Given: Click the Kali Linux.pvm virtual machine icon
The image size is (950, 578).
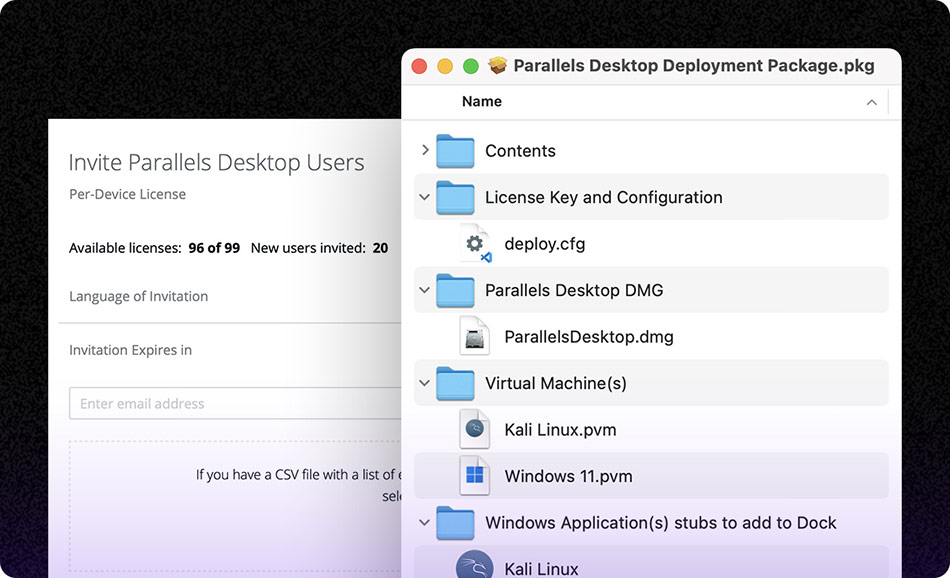Looking at the screenshot, I should tap(473, 429).
